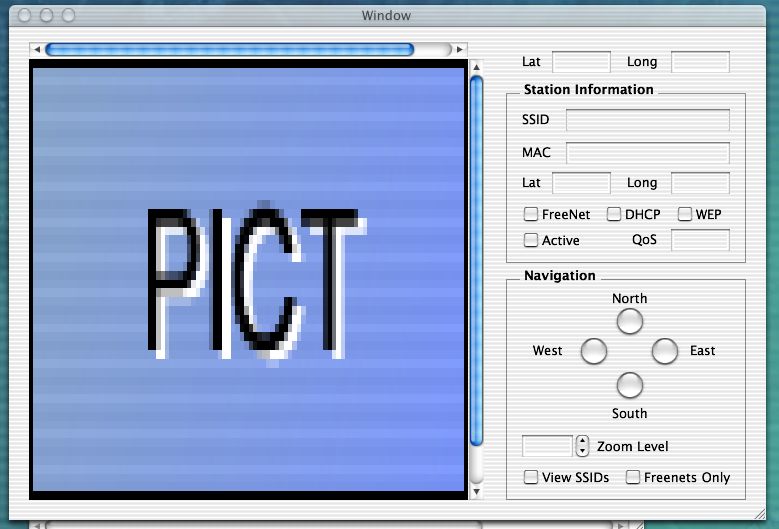Image resolution: width=779 pixels, height=529 pixels.
Task: Enable the View SSIDs checkbox
Action: click(x=531, y=477)
